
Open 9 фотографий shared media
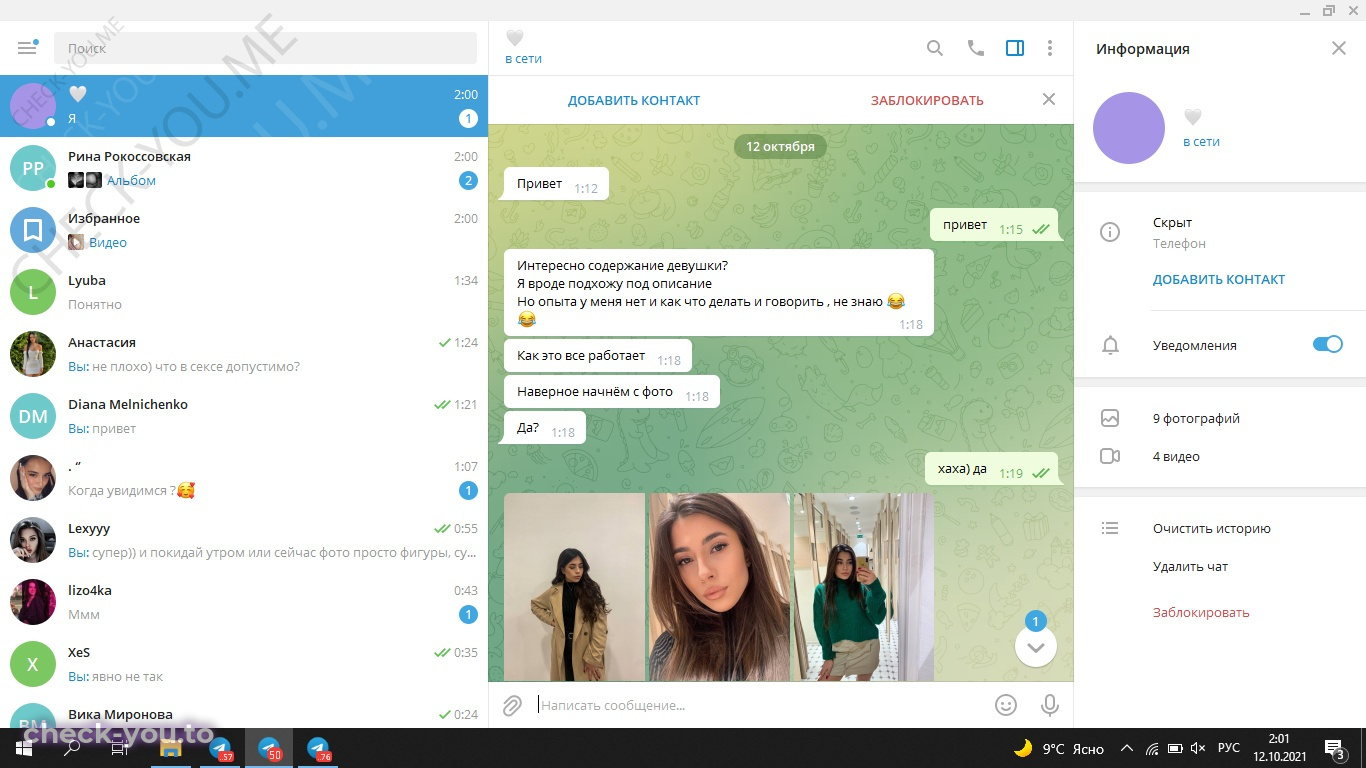[x=1196, y=418]
